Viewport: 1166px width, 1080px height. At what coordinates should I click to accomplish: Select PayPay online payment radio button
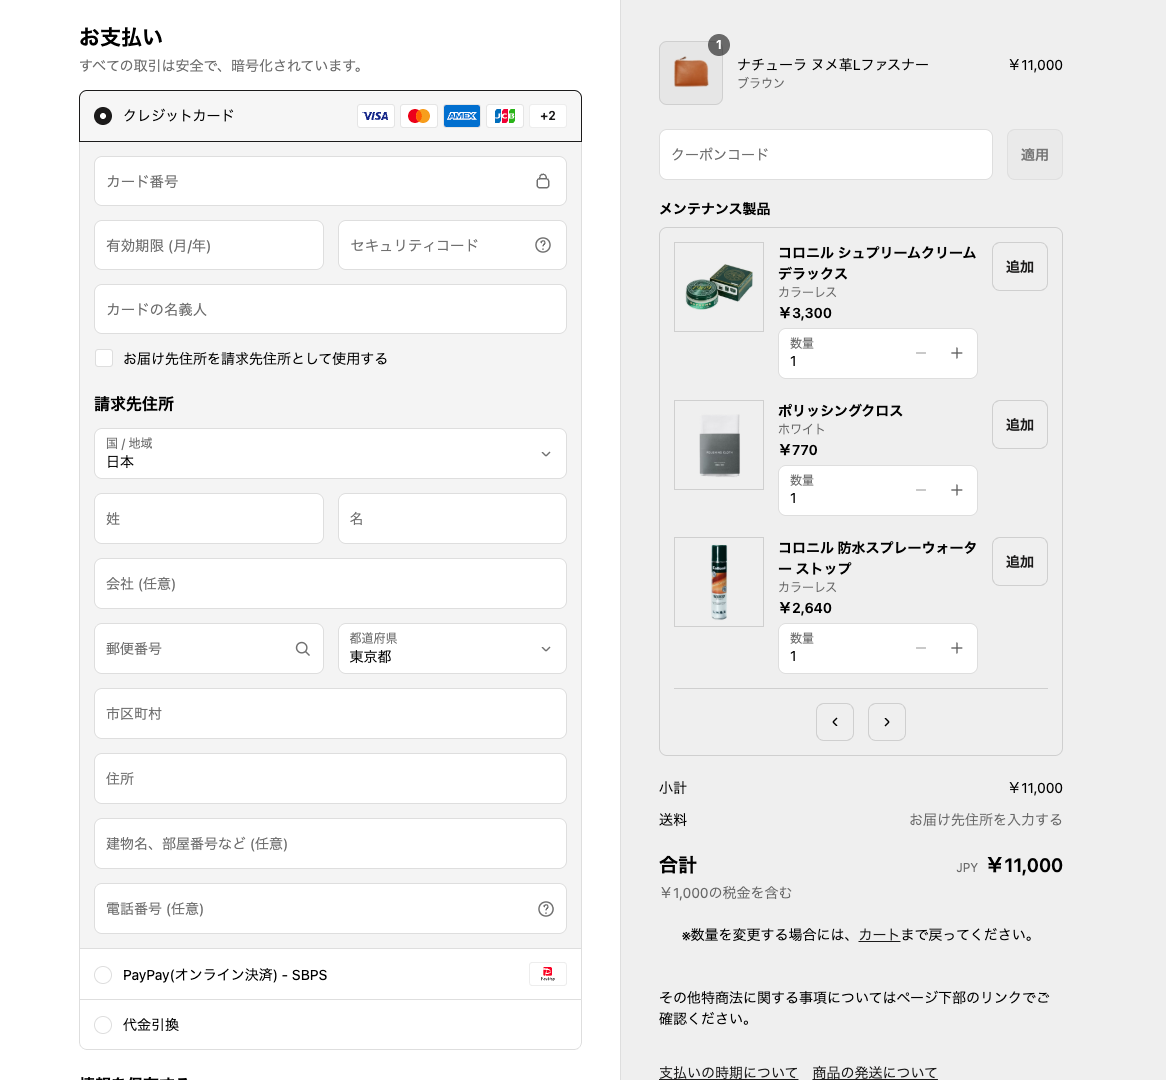pyautogui.click(x=103, y=975)
